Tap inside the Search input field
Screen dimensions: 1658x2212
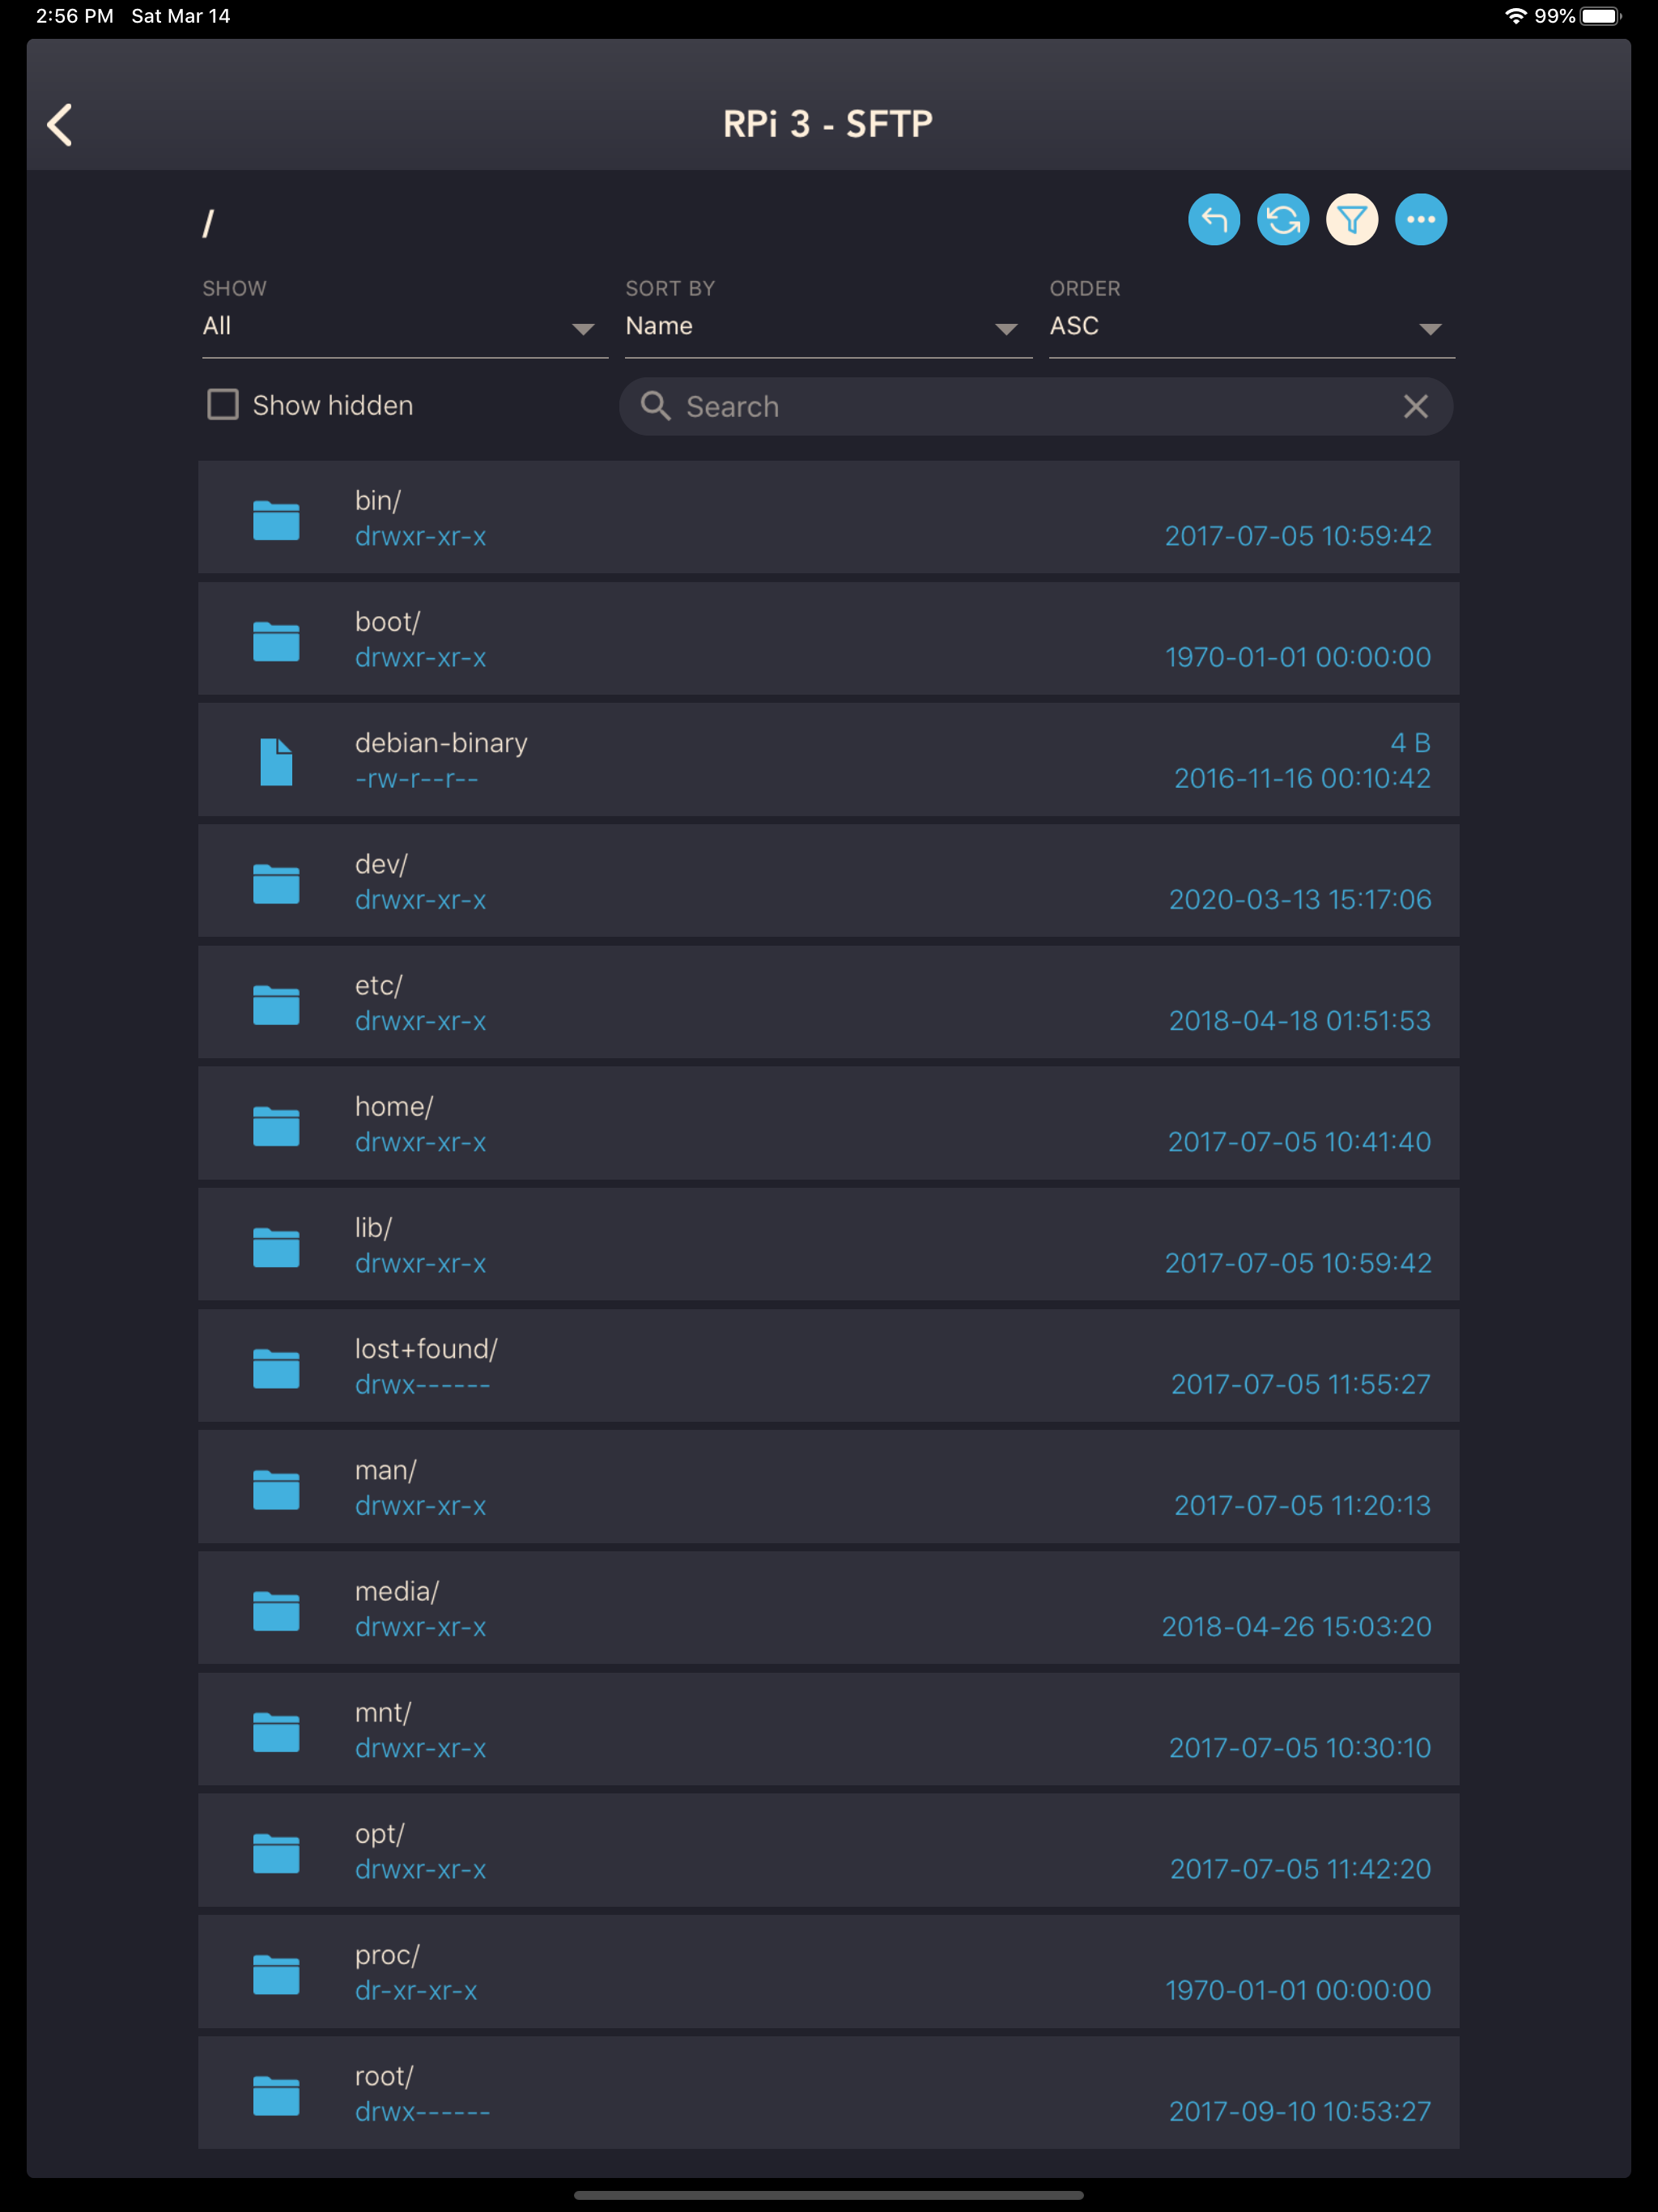(1000, 407)
